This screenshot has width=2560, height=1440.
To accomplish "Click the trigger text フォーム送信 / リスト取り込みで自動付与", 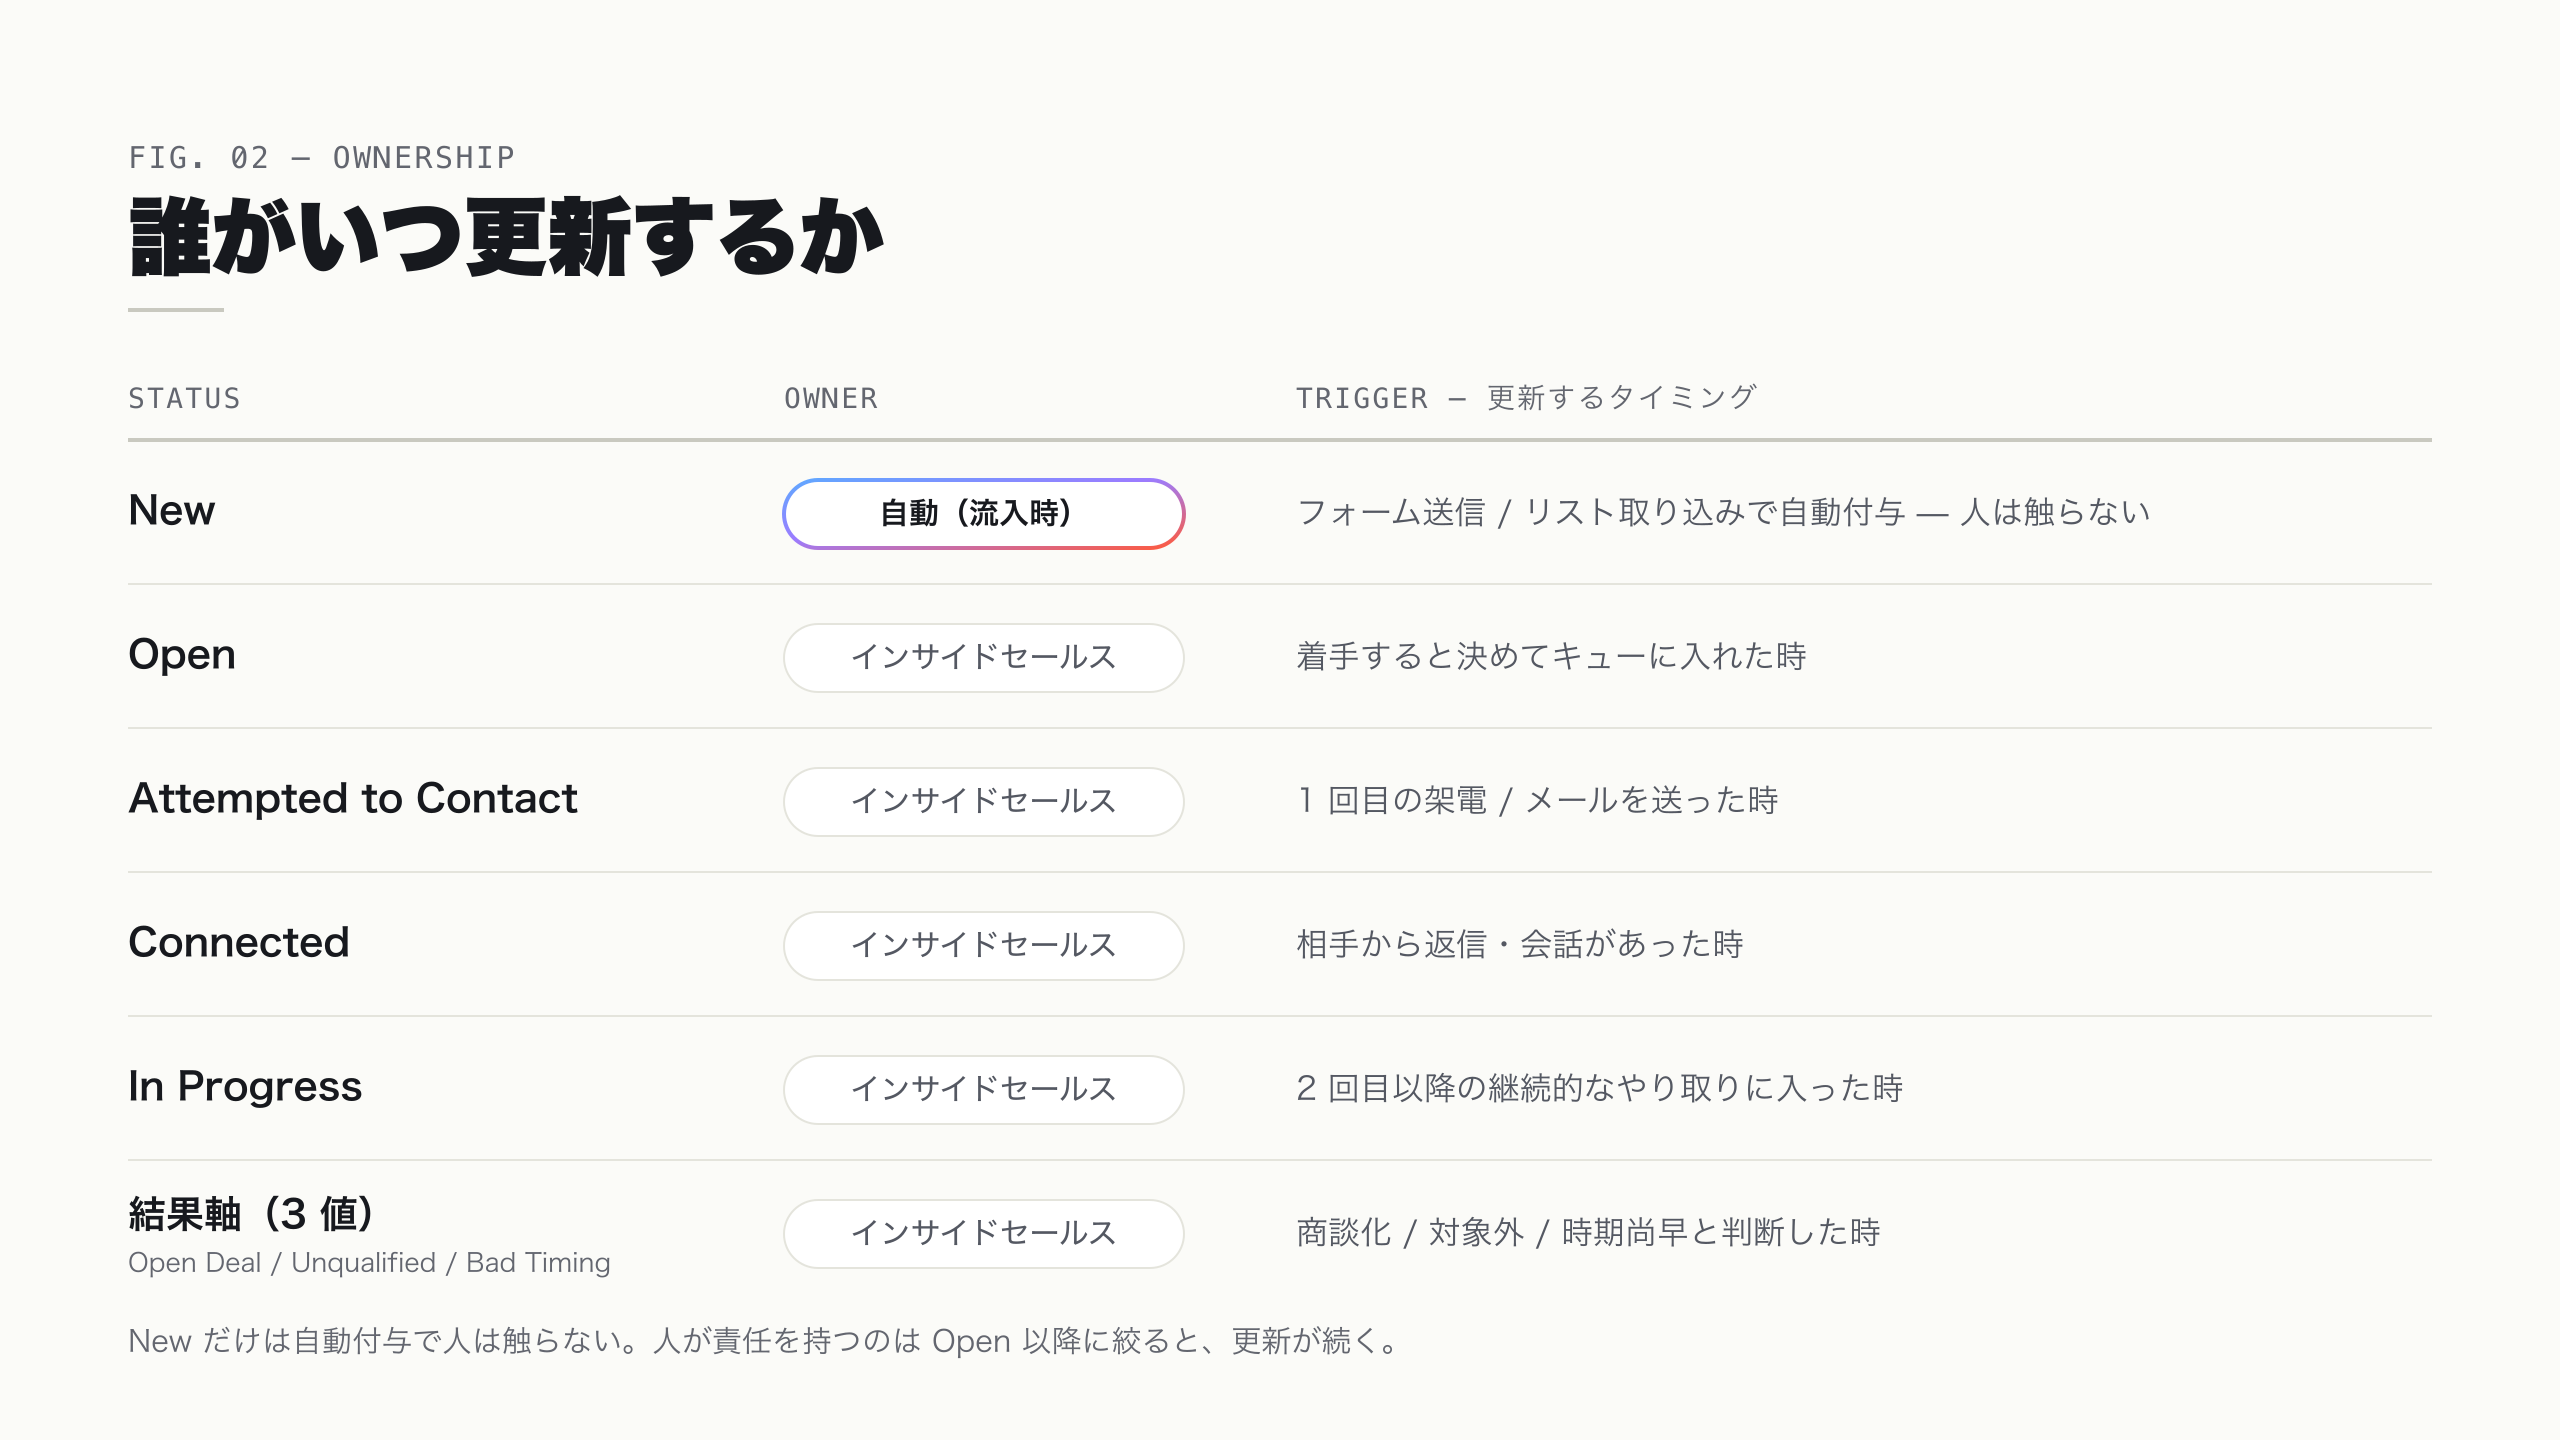I will tap(1601, 512).
